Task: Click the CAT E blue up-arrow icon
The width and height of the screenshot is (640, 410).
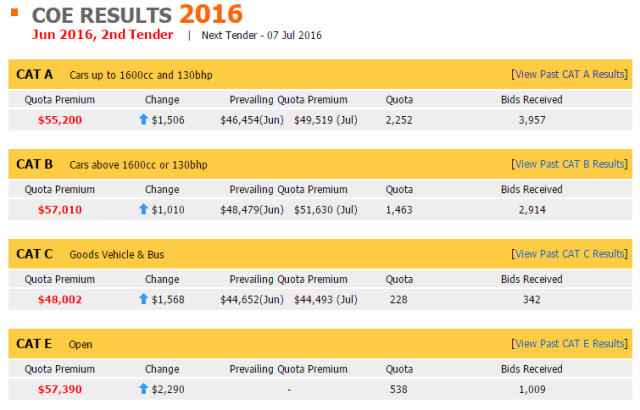Action: [x=143, y=388]
